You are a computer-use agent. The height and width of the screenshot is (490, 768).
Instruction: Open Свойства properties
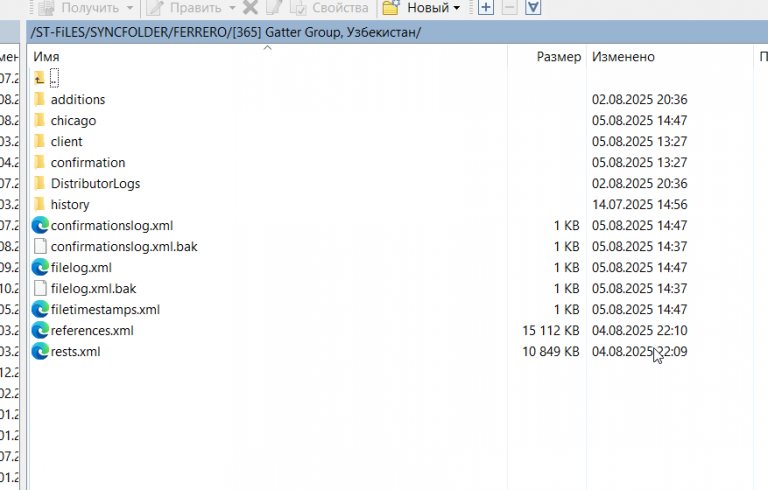click(329, 7)
